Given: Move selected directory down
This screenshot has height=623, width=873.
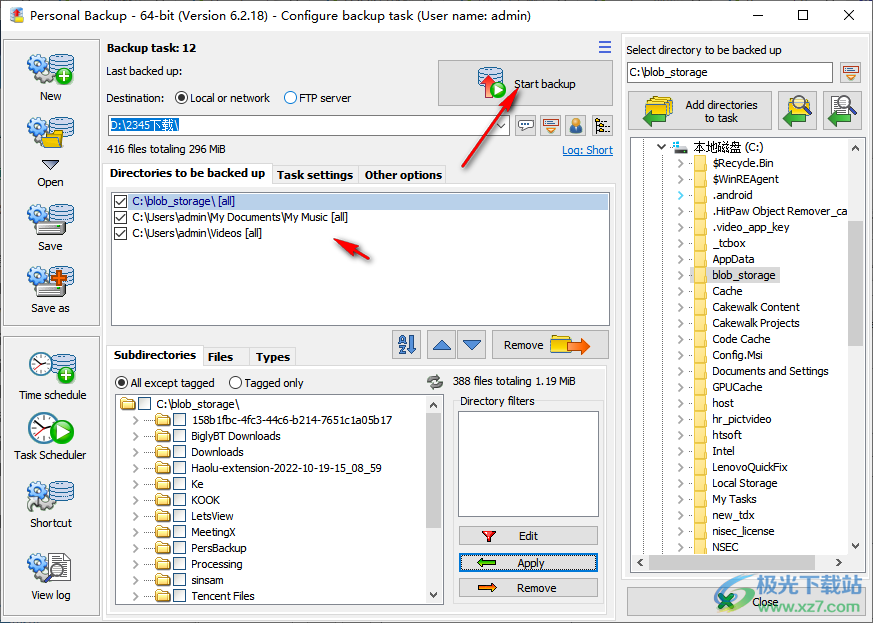Looking at the screenshot, I should point(472,345).
